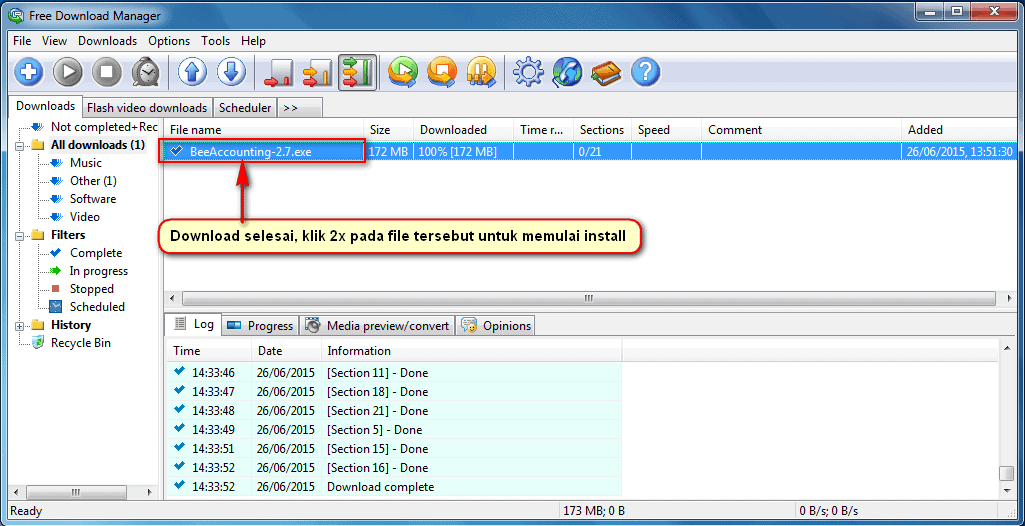Image resolution: width=1025 pixels, height=526 pixels.
Task: Click the tree panel horizontal scrollbar thumb
Action: click(x=76, y=492)
